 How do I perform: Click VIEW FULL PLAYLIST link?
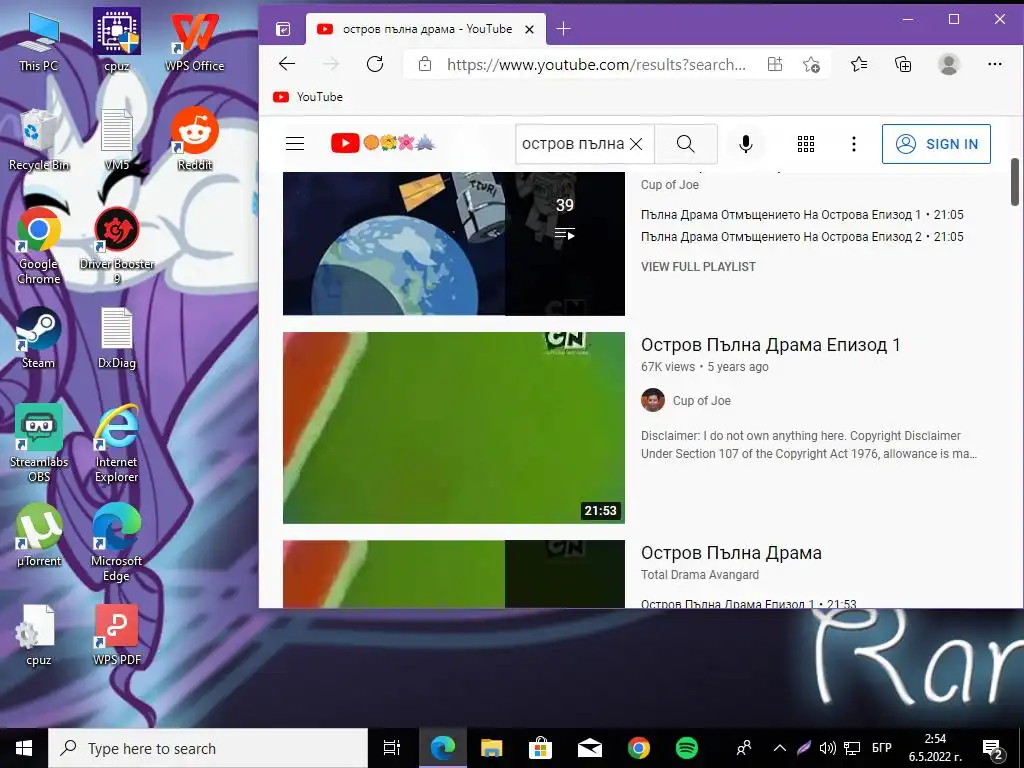click(x=698, y=266)
